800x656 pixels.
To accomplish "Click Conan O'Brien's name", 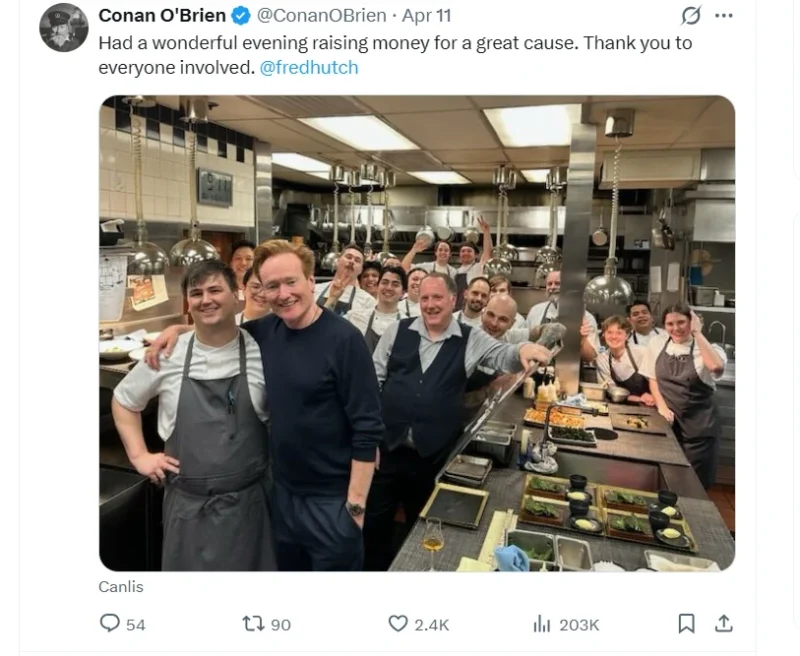I will click(x=162, y=15).
